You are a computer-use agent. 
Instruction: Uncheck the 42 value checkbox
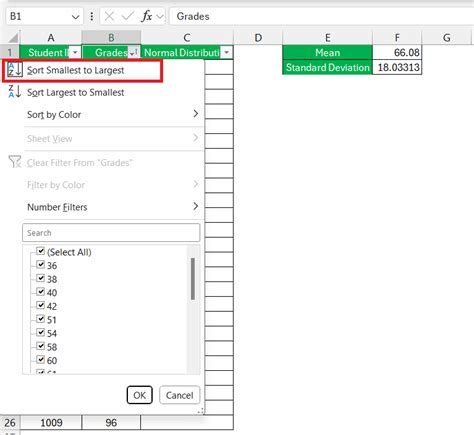tap(40, 305)
